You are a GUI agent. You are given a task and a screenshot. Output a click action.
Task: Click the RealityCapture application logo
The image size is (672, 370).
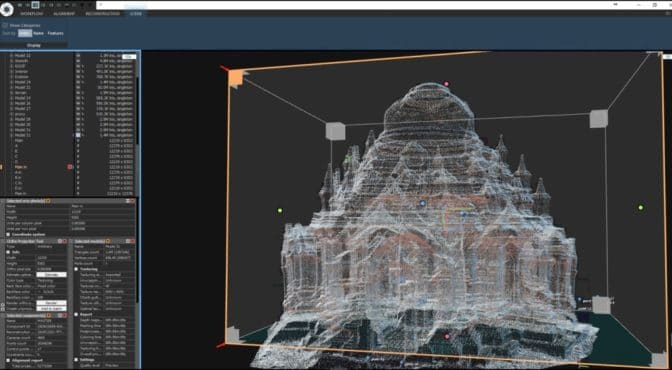pos(6,9)
